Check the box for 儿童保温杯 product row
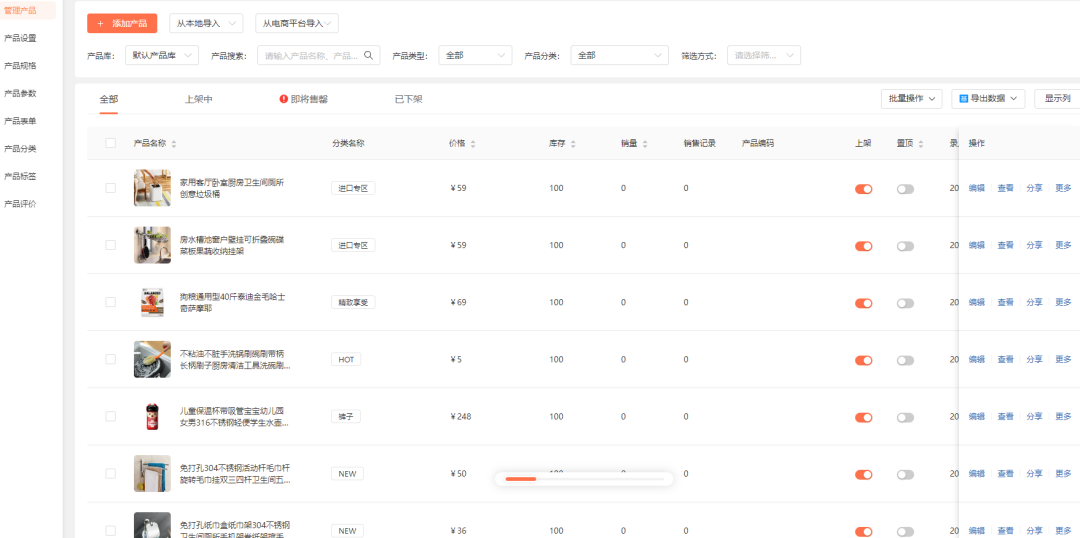This screenshot has width=1080, height=538. tap(110, 417)
